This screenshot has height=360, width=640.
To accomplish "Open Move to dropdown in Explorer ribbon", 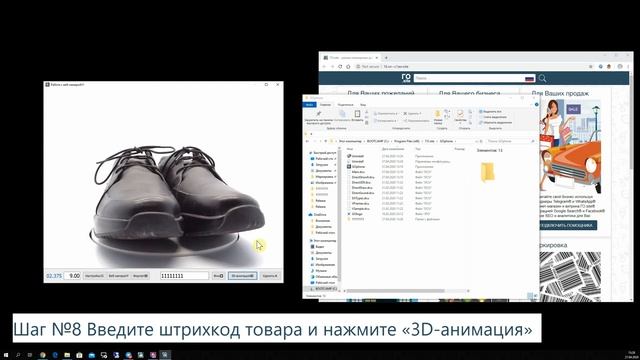I will (x=385, y=113).
